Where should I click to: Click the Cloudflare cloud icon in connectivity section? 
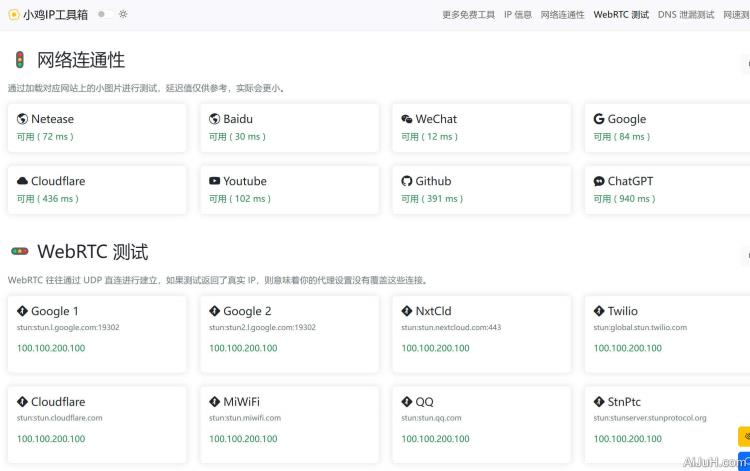click(22, 181)
